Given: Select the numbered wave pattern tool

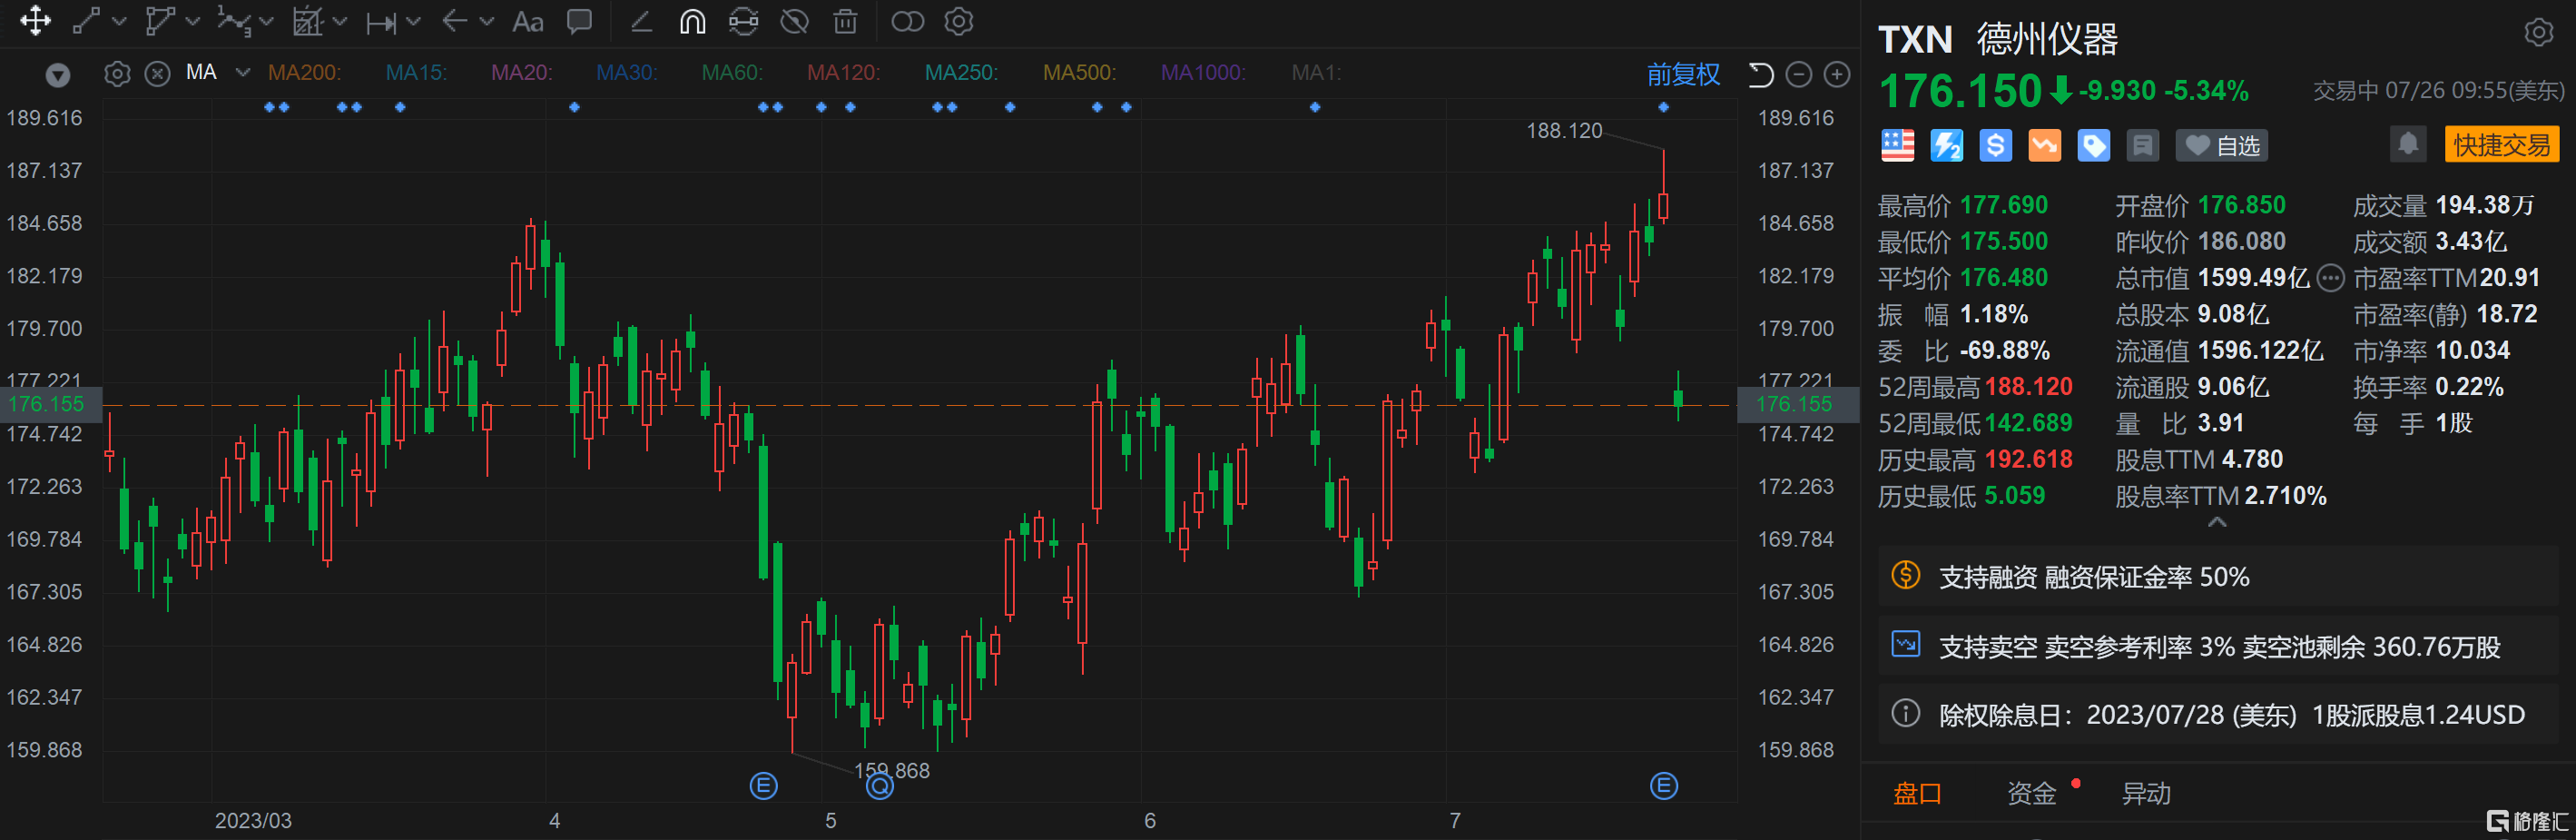Looking at the screenshot, I should [234, 21].
